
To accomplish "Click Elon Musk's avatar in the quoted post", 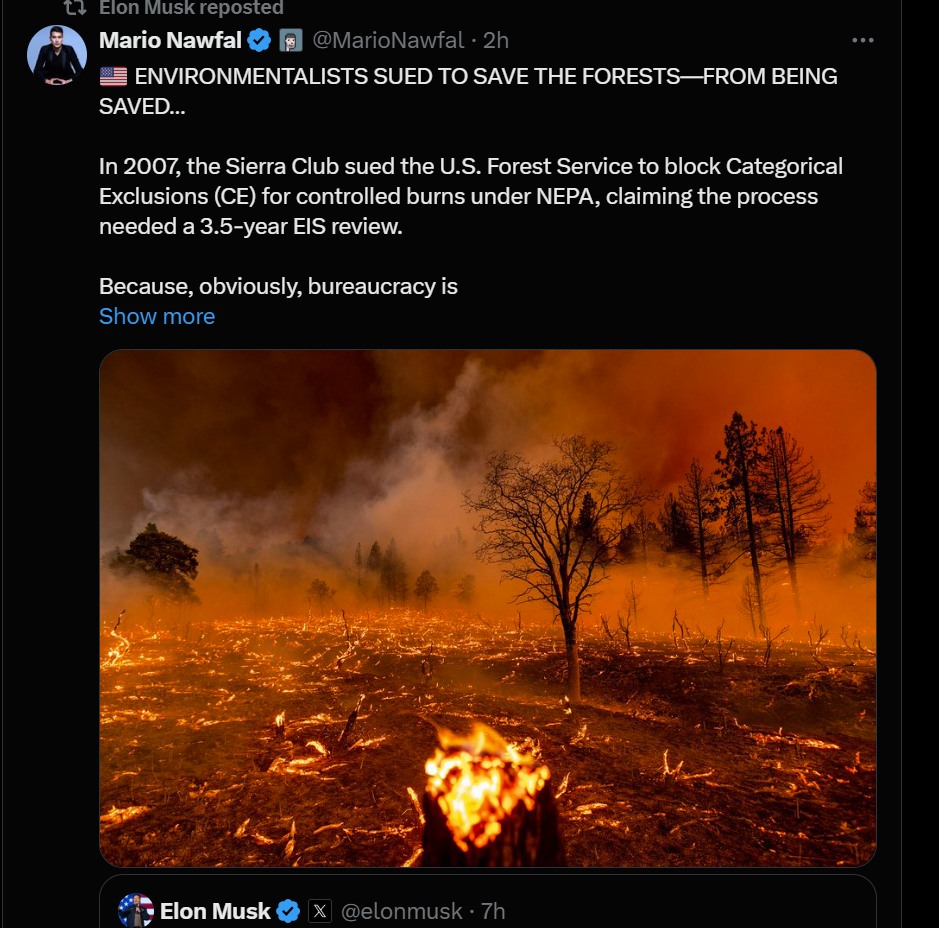I will point(135,911).
